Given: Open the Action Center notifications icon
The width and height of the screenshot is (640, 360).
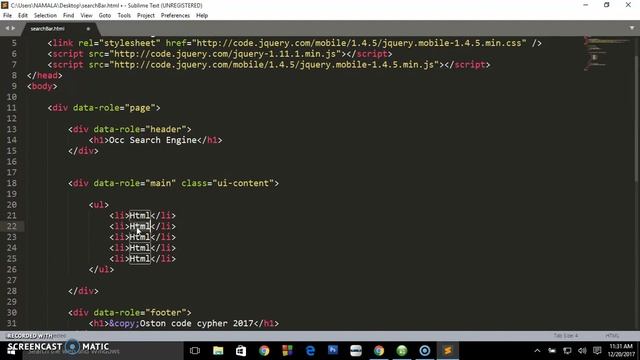Looking at the screenshot, I should 597,351.
